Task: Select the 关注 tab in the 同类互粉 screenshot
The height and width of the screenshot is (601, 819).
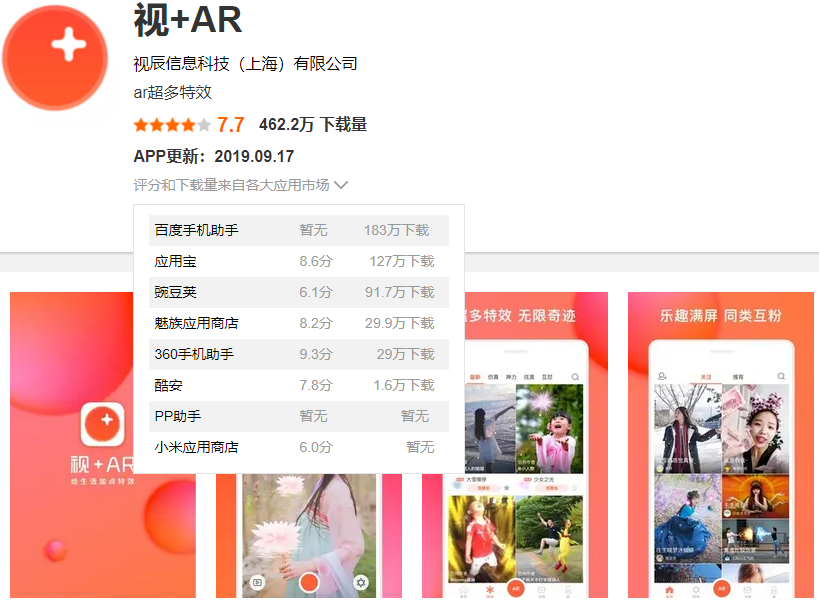Action: coord(706,376)
